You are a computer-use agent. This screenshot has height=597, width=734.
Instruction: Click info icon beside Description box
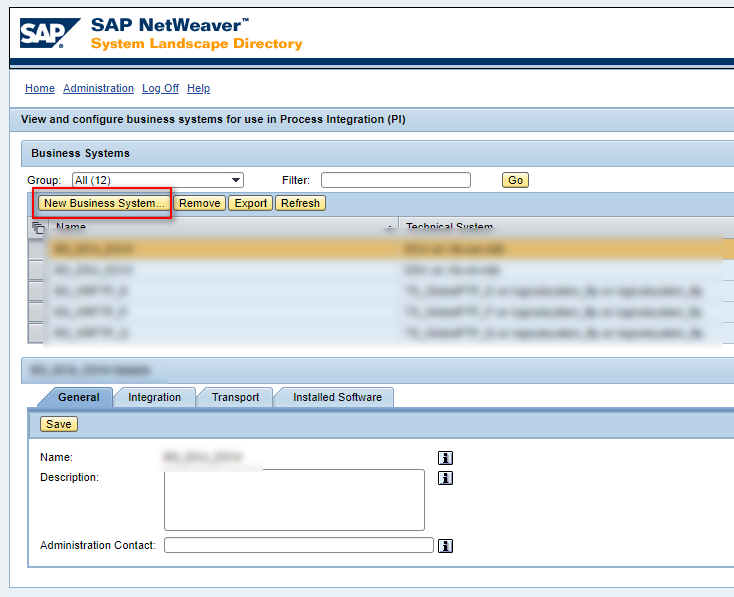[446, 478]
